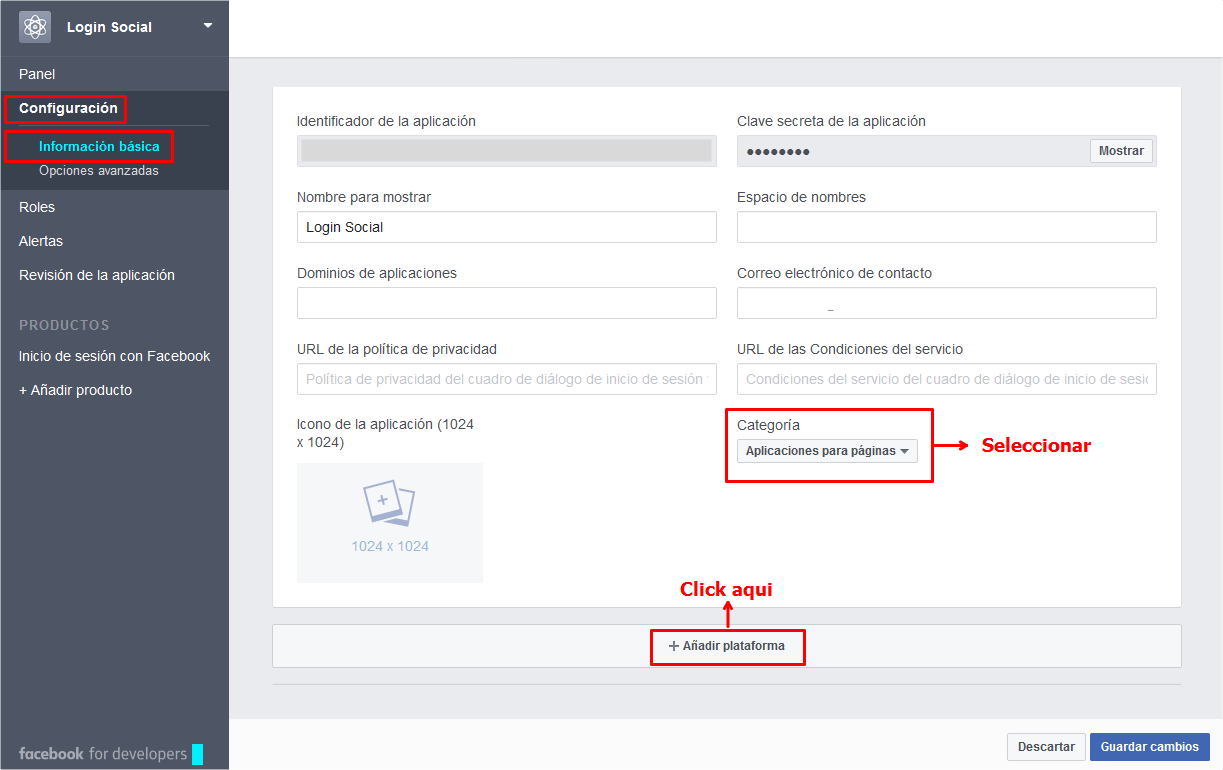Open the Categoría dropdown
The image size is (1223, 770).
(827, 451)
